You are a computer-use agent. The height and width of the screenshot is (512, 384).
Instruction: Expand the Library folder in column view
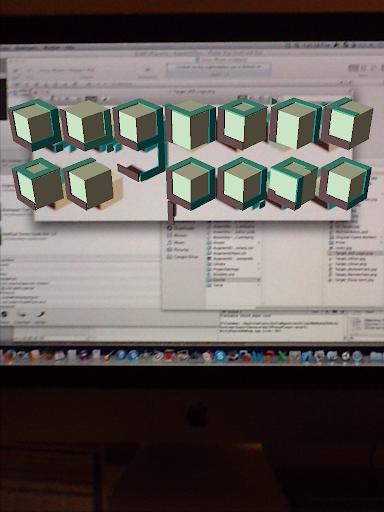[x=233, y=264]
